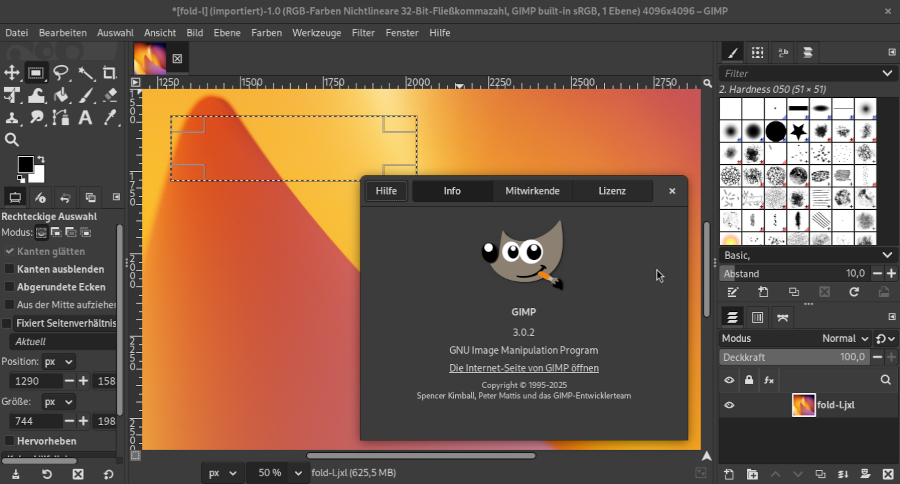Image resolution: width=900 pixels, height=484 pixels.
Task: Select the Free Select lasso tool
Action: coord(60,73)
